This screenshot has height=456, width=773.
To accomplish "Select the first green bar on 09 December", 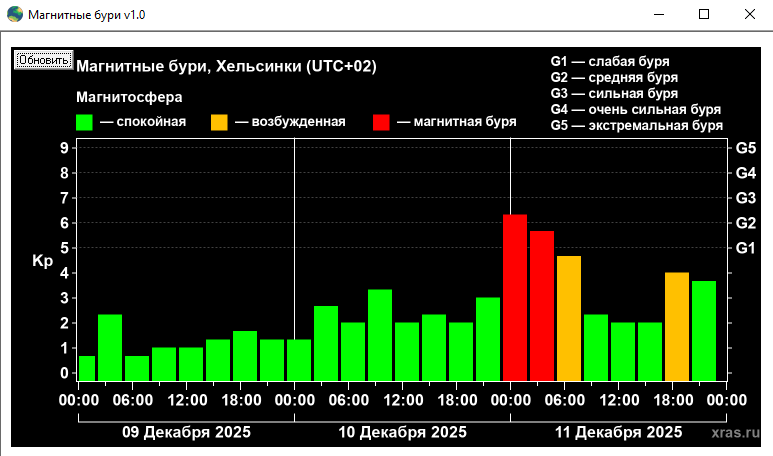I will pyautogui.click(x=87, y=368).
